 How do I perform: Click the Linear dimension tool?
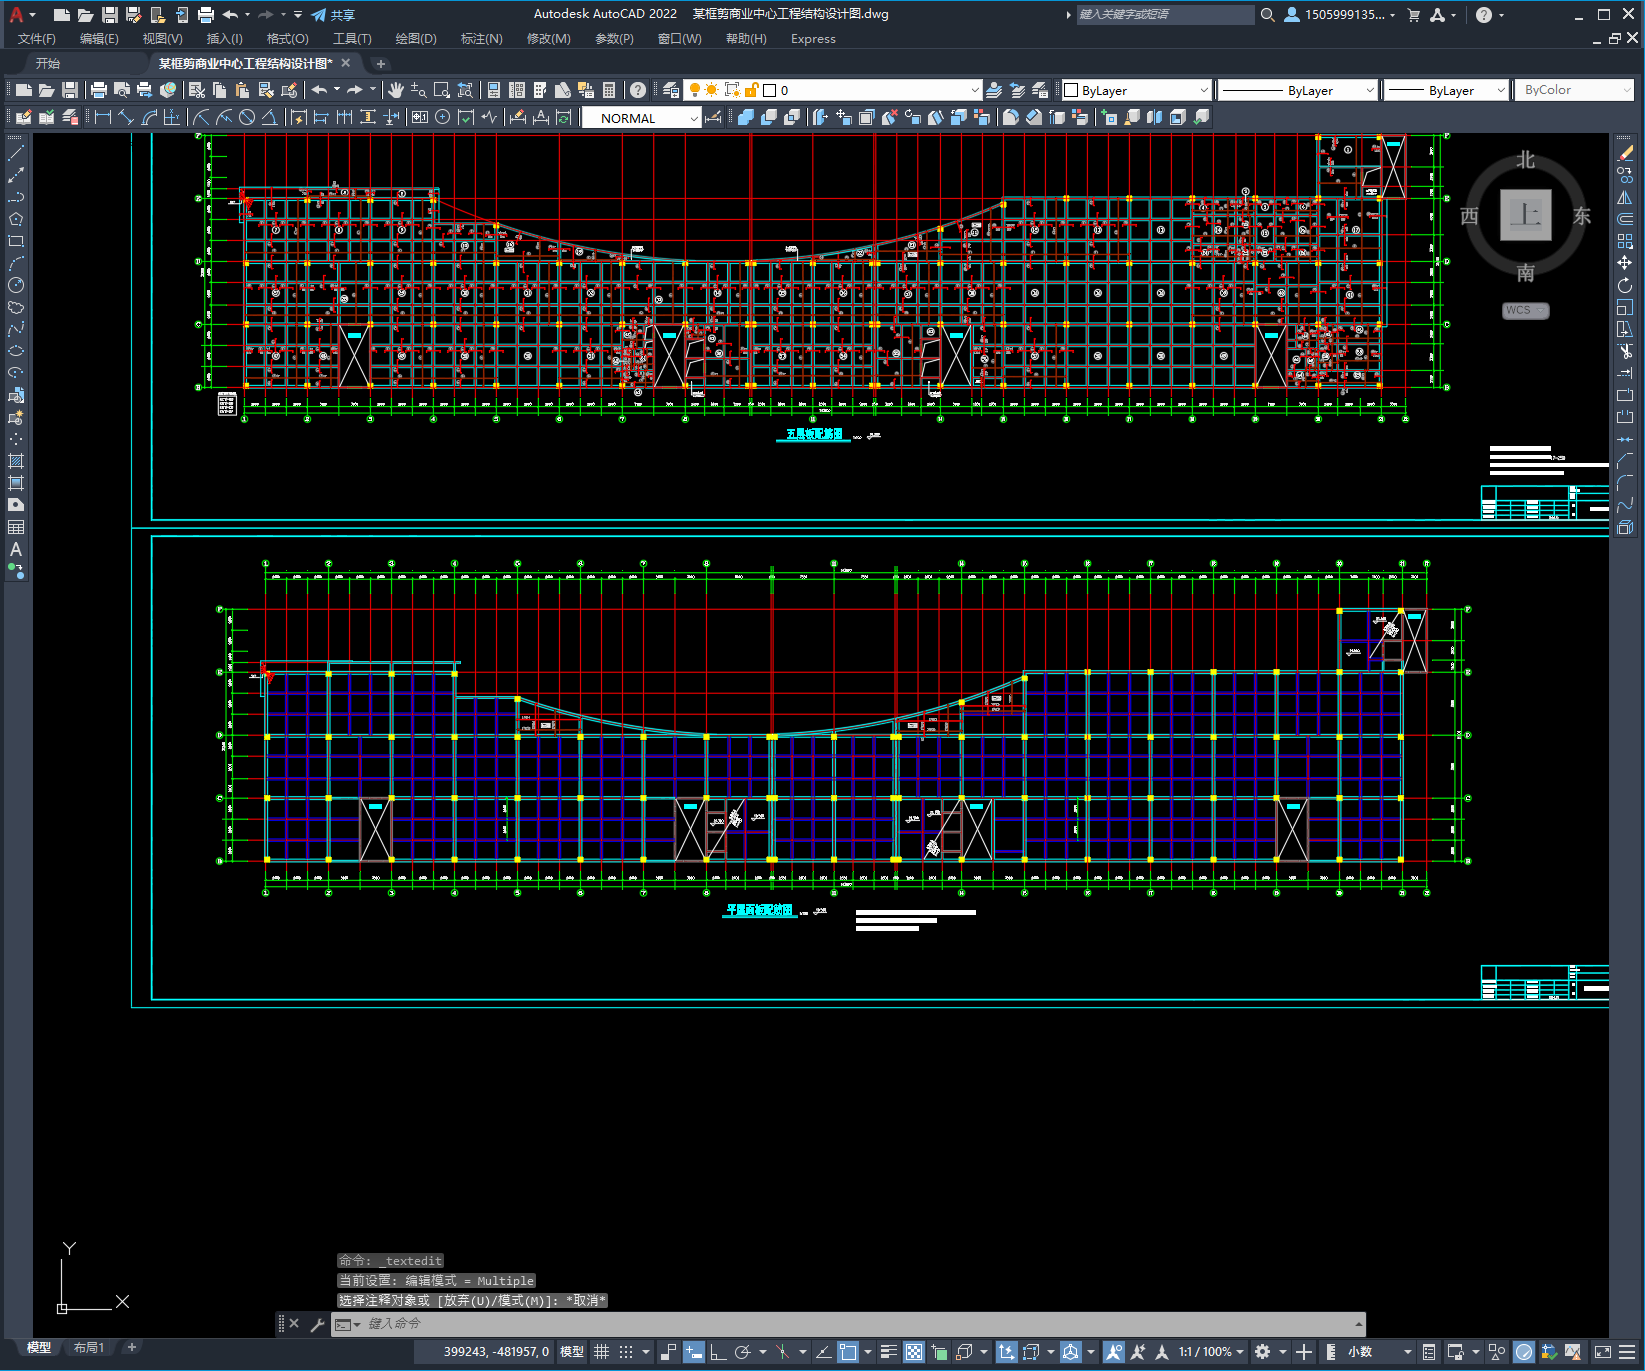tap(102, 117)
